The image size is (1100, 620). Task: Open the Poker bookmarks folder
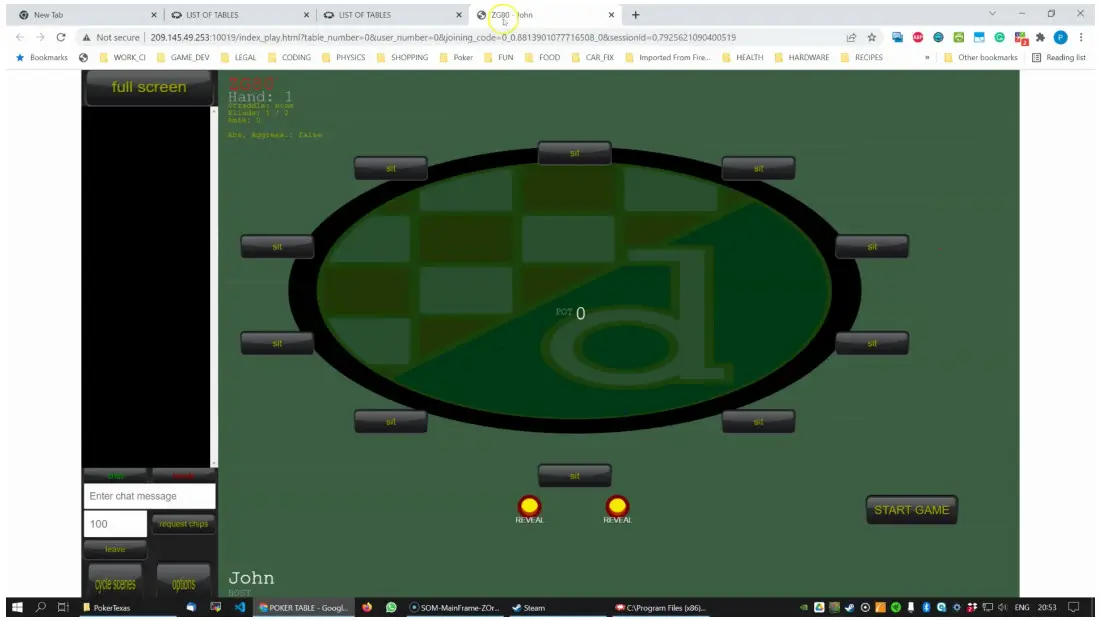coord(461,57)
